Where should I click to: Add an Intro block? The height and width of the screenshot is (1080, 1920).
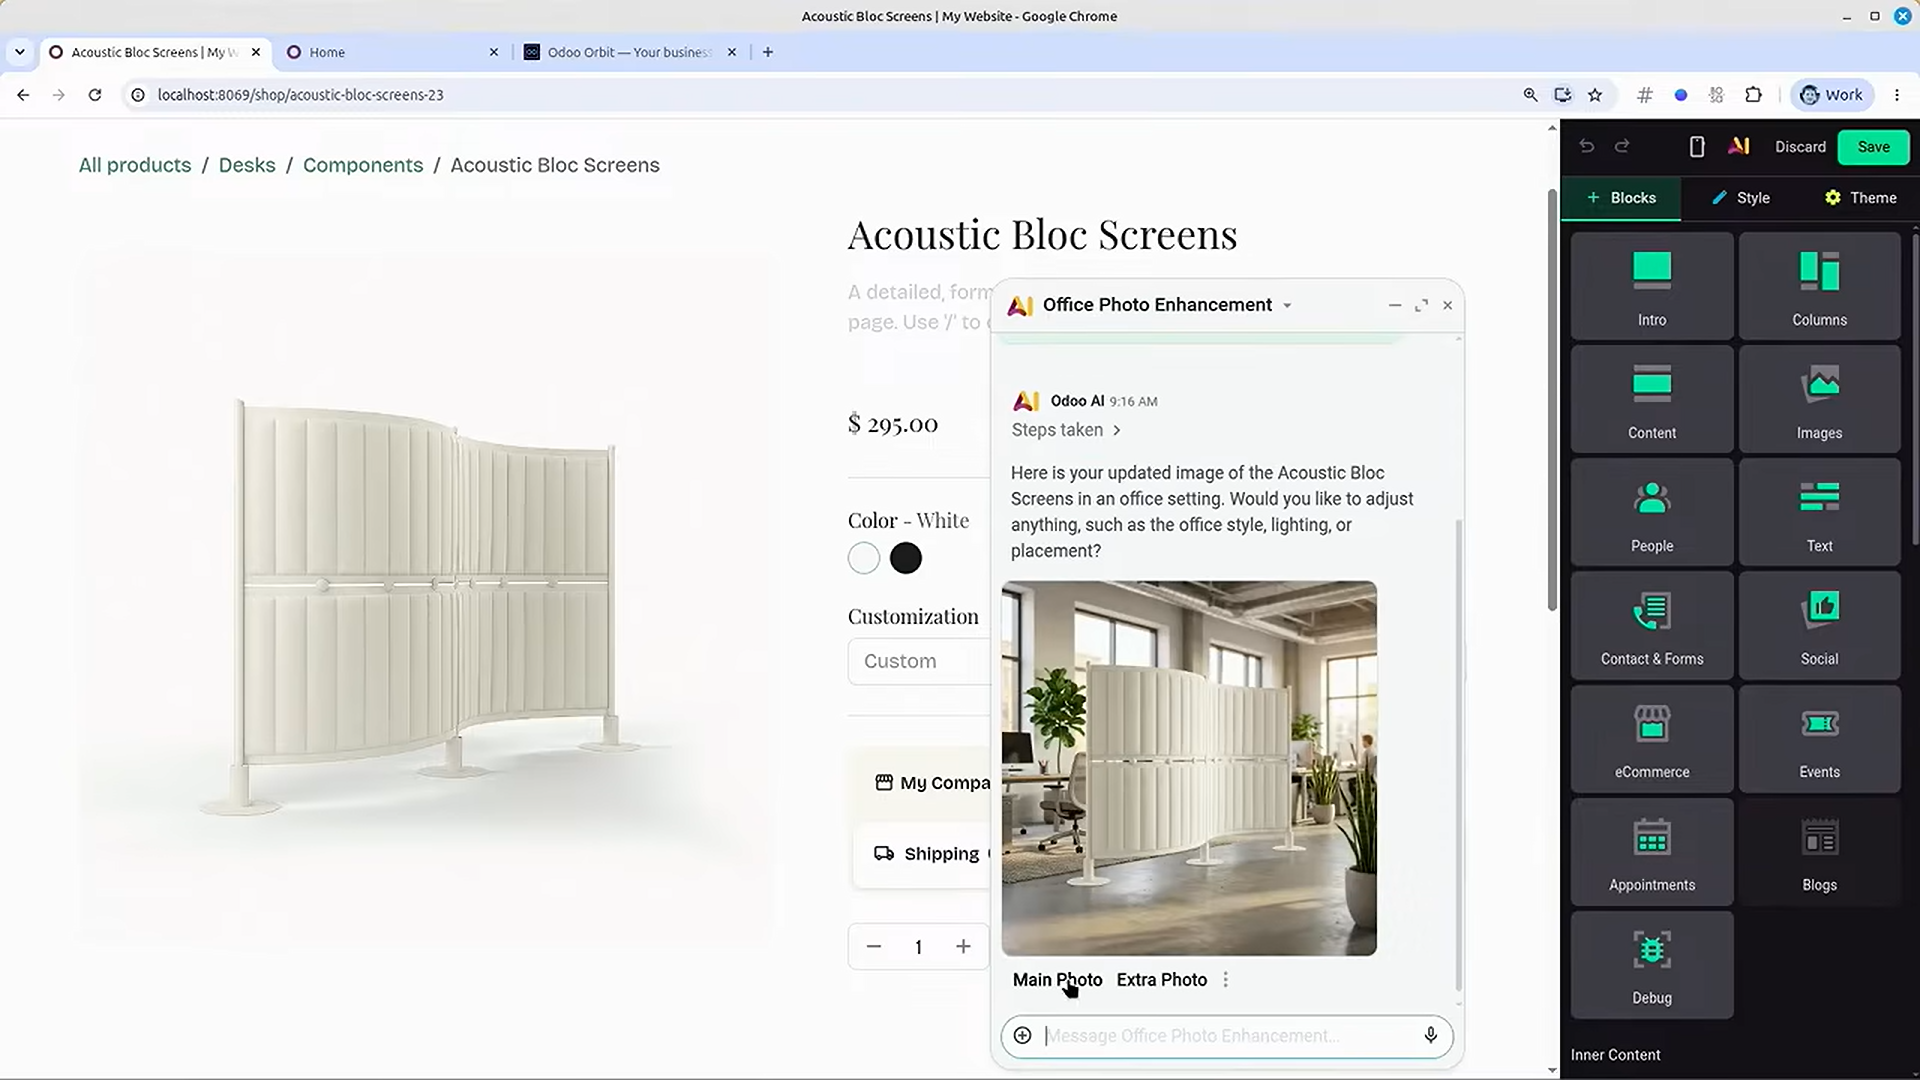click(1652, 286)
